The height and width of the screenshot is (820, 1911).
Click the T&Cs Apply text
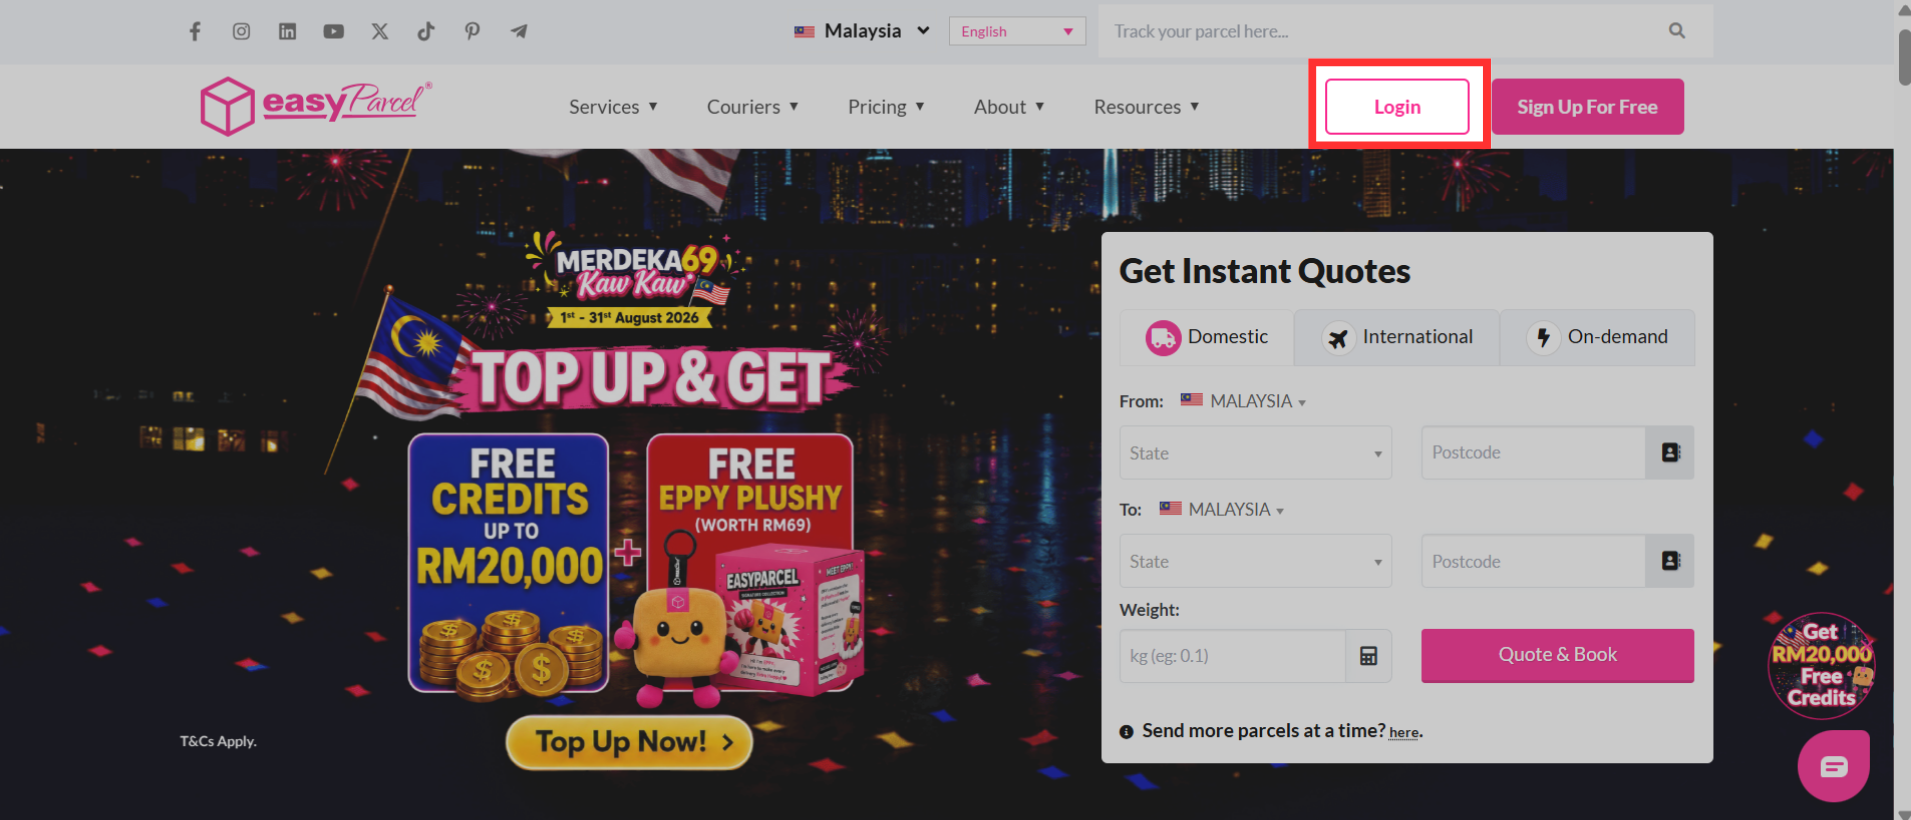click(218, 741)
